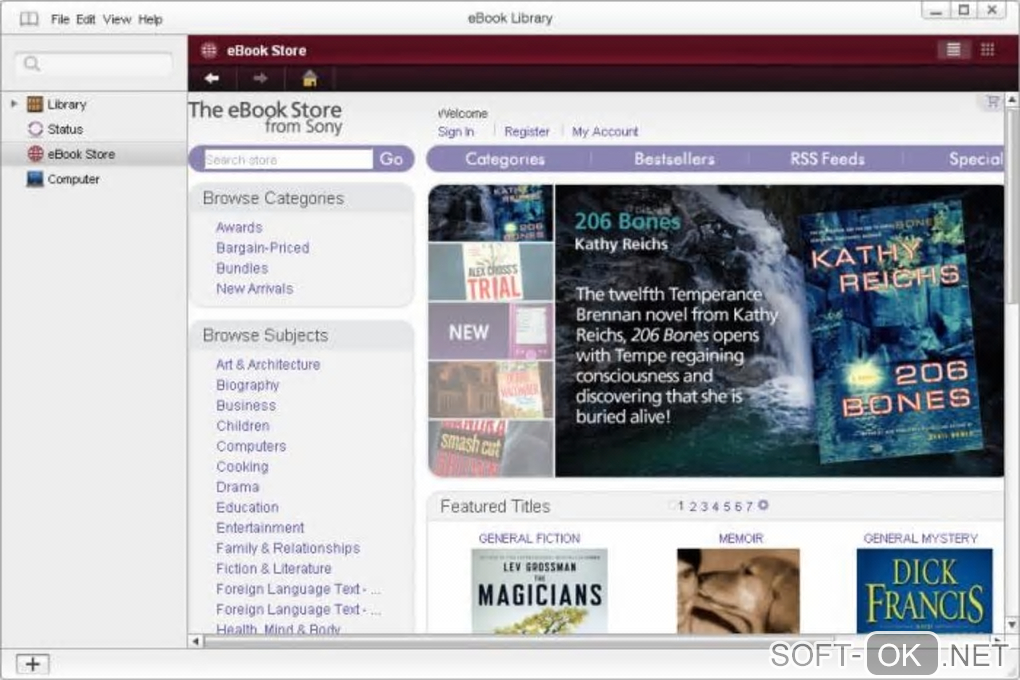The height and width of the screenshot is (680, 1020).
Task: Click in the Search store input field
Action: tap(288, 159)
